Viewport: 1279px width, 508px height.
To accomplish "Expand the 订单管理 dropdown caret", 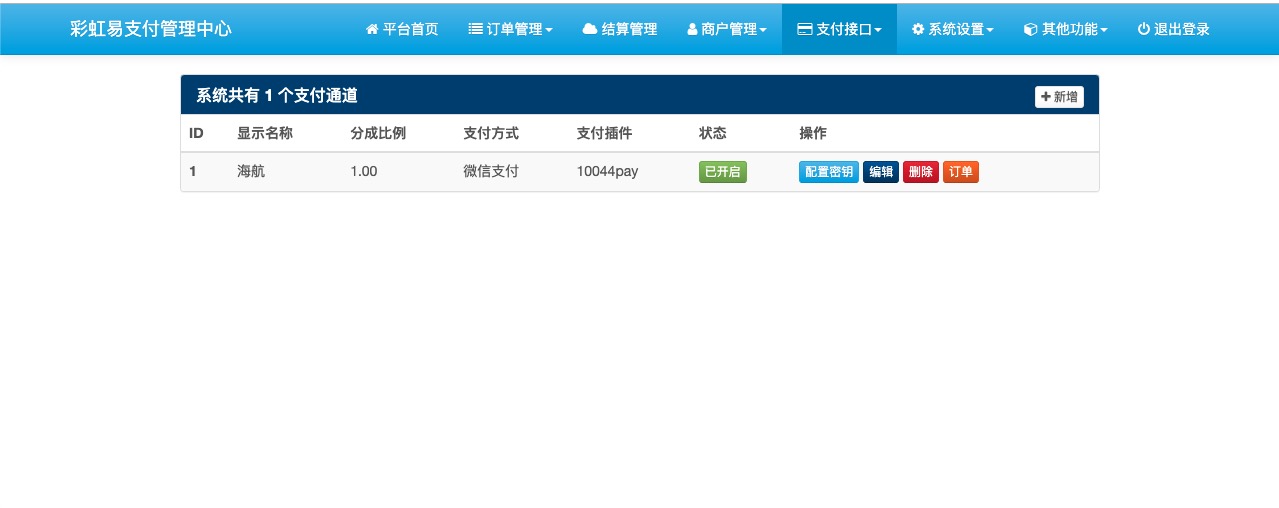I will [x=549, y=31].
